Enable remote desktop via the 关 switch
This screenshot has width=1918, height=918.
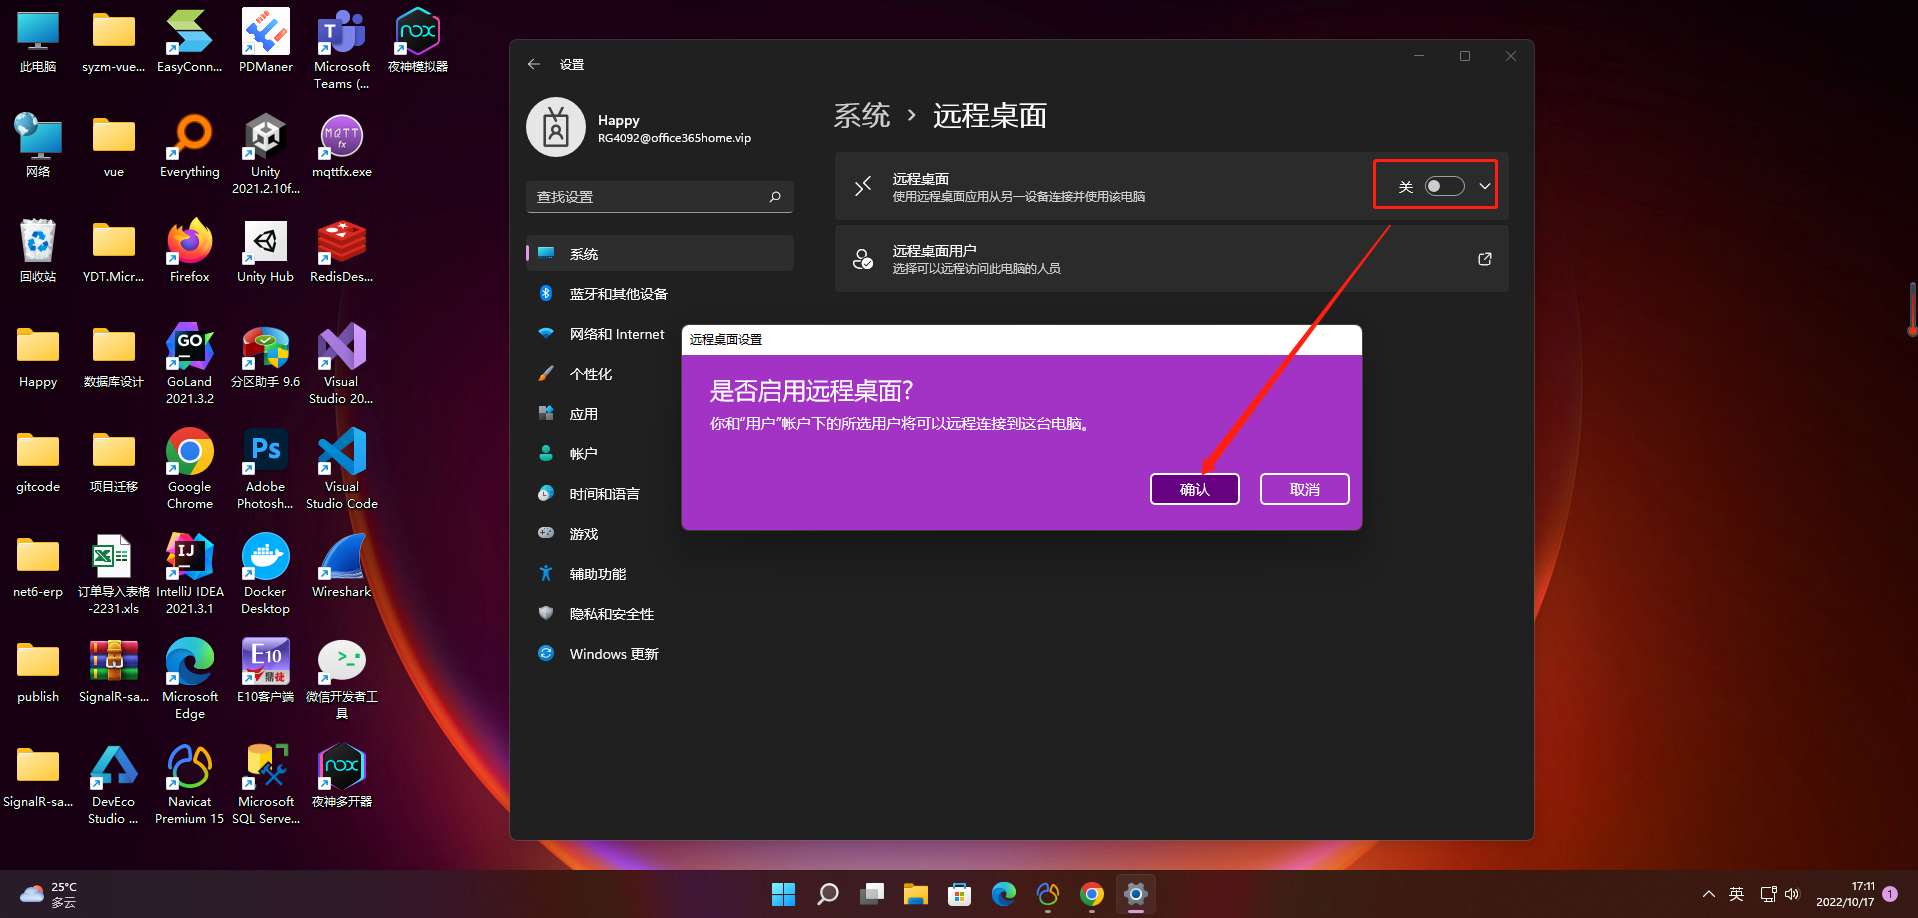(x=1443, y=185)
